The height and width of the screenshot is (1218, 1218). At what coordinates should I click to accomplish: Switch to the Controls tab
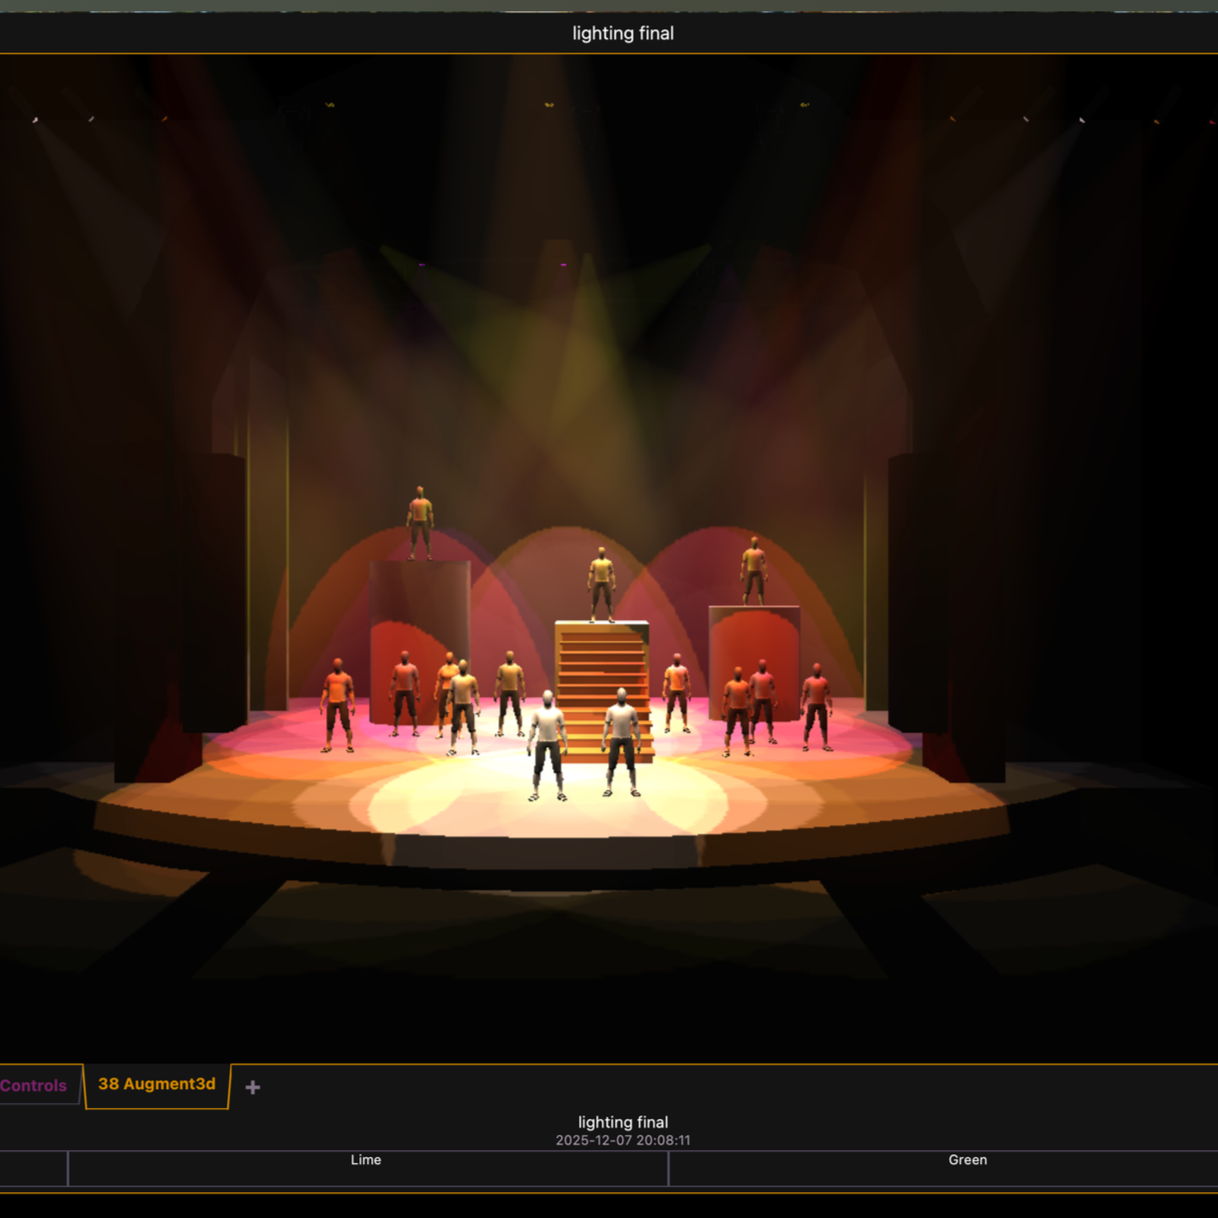click(x=33, y=1086)
